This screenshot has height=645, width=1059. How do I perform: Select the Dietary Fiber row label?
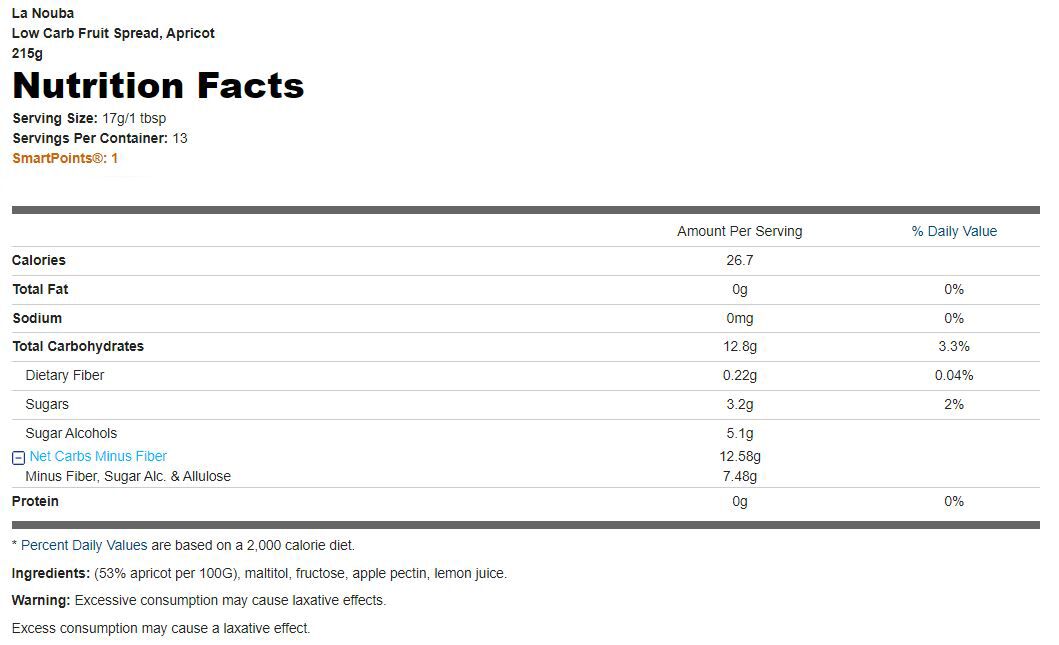click(65, 375)
